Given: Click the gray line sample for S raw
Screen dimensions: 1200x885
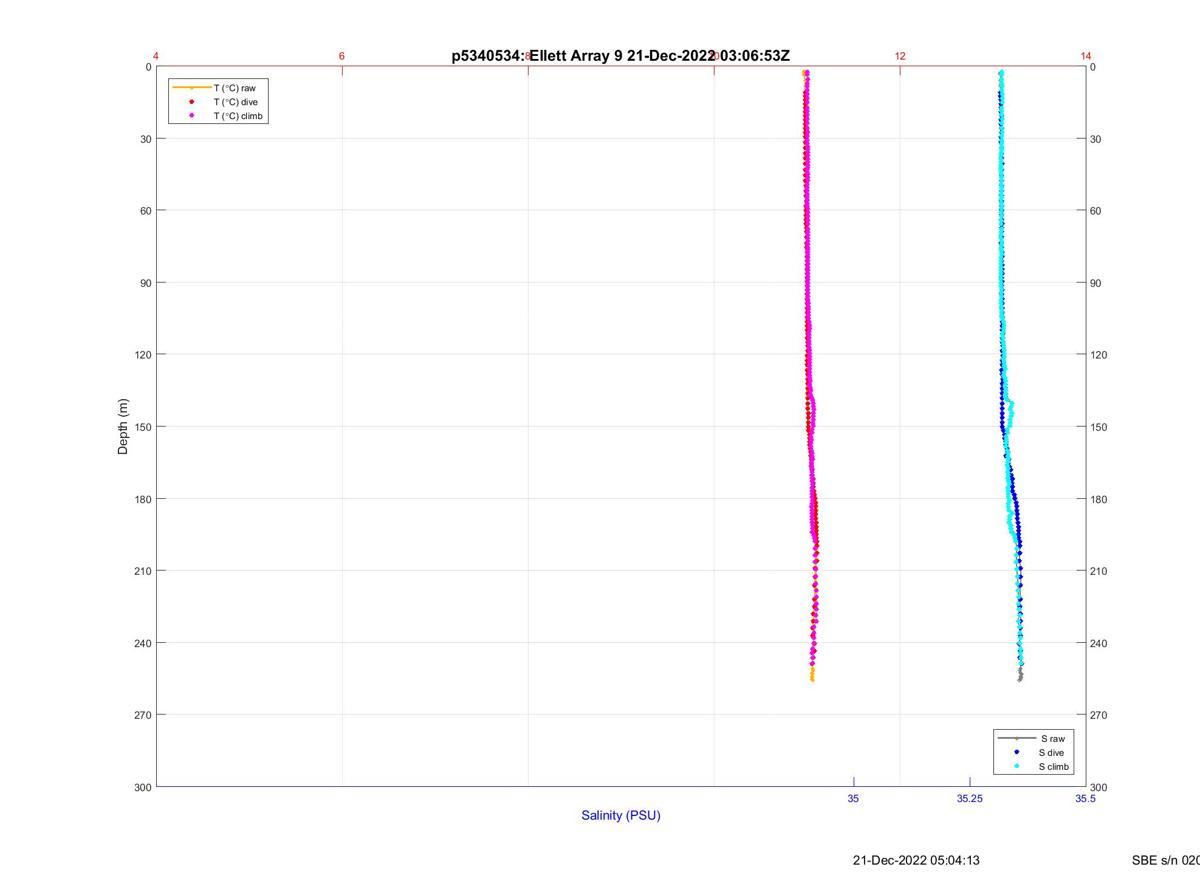Looking at the screenshot, I should point(1016,738).
